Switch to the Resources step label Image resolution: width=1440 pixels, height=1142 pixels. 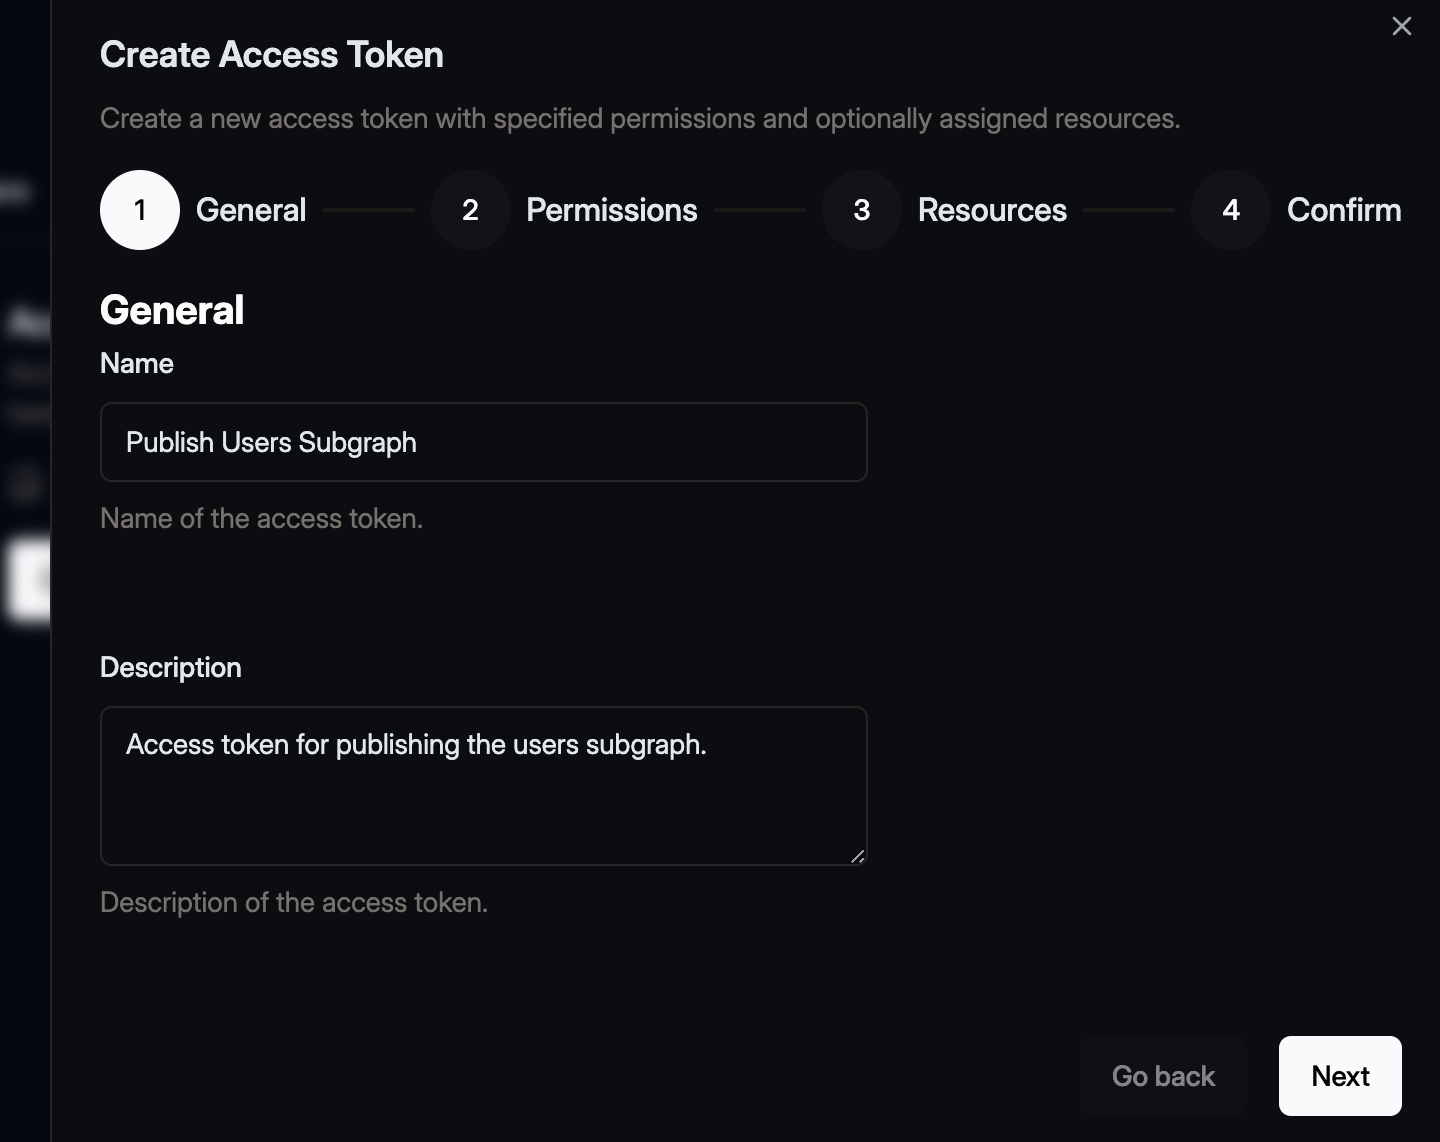pos(992,210)
